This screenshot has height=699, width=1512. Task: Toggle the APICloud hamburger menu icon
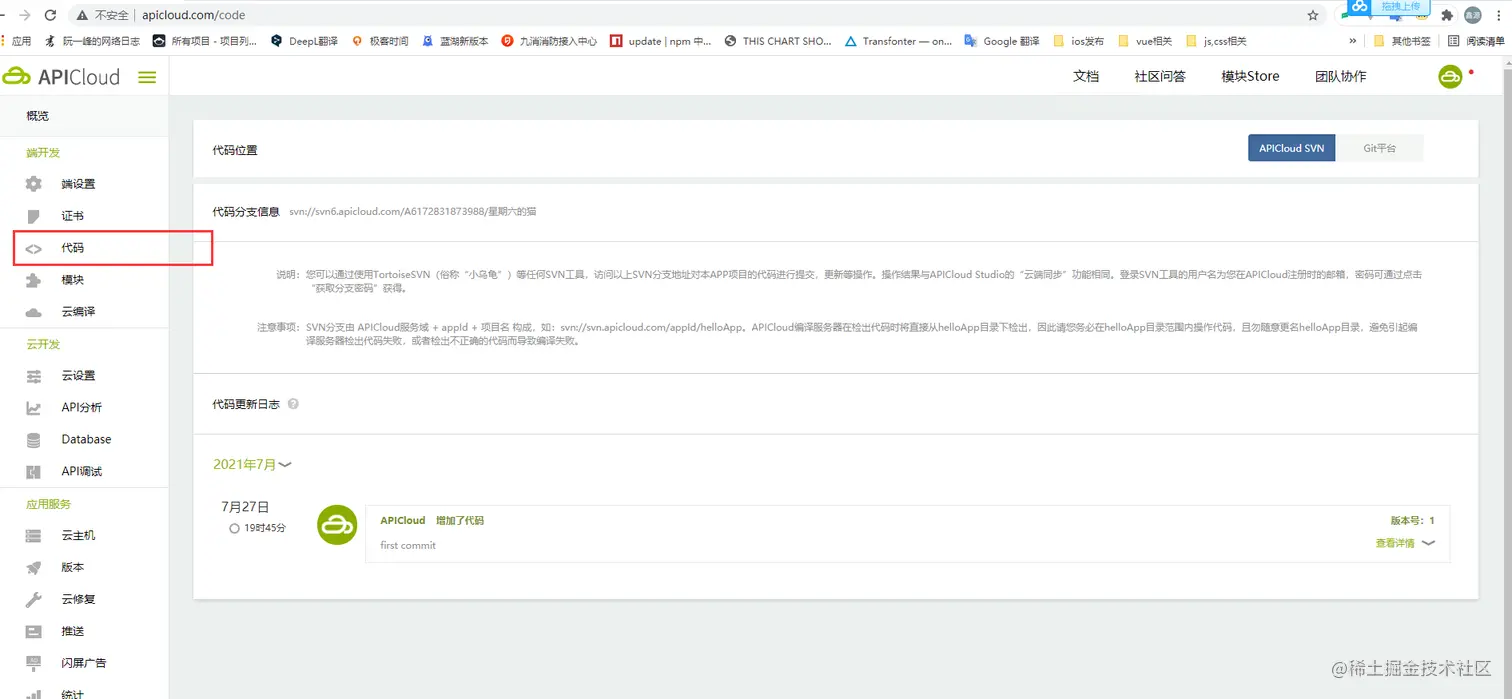point(147,77)
